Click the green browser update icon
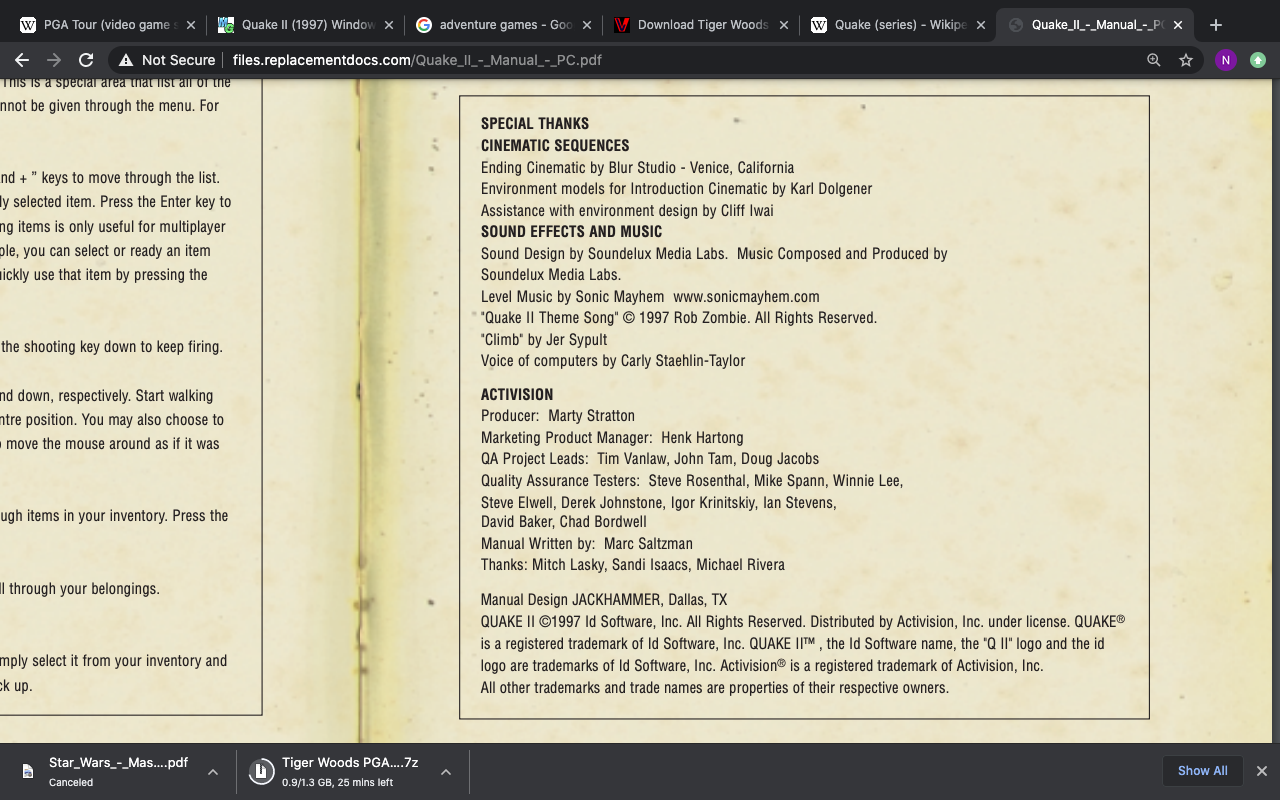Viewport: 1280px width, 800px height. [x=1258, y=60]
